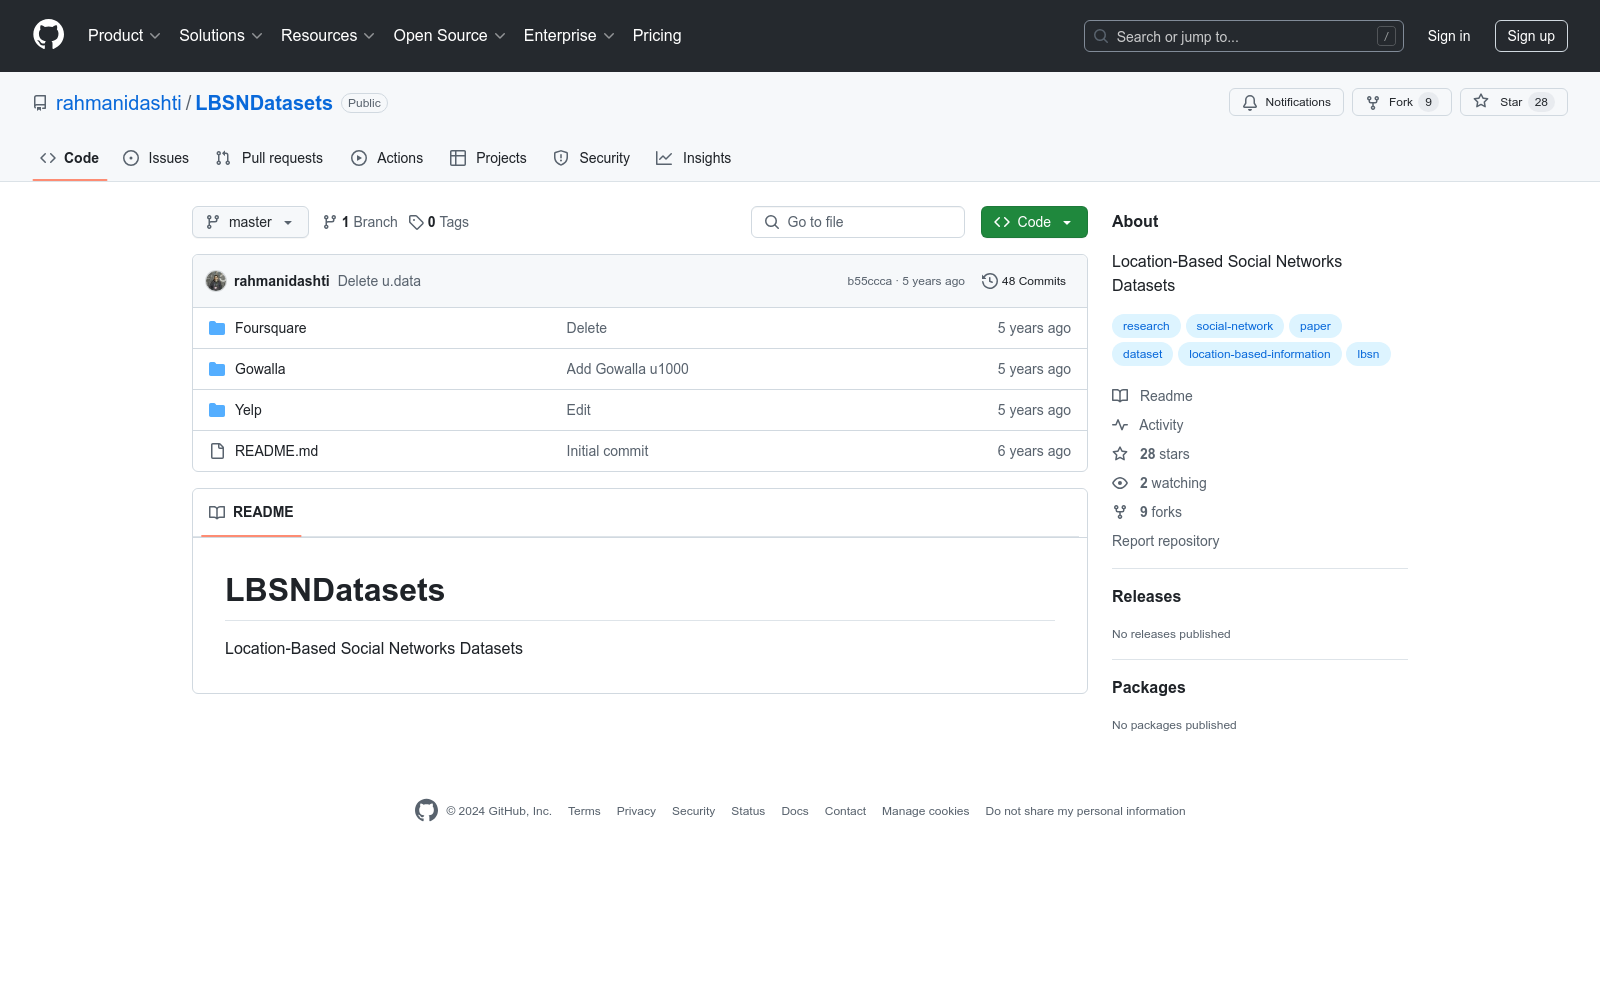The height and width of the screenshot is (1000, 1600).
Task: Click the paper topic tag
Action: 1315,326
